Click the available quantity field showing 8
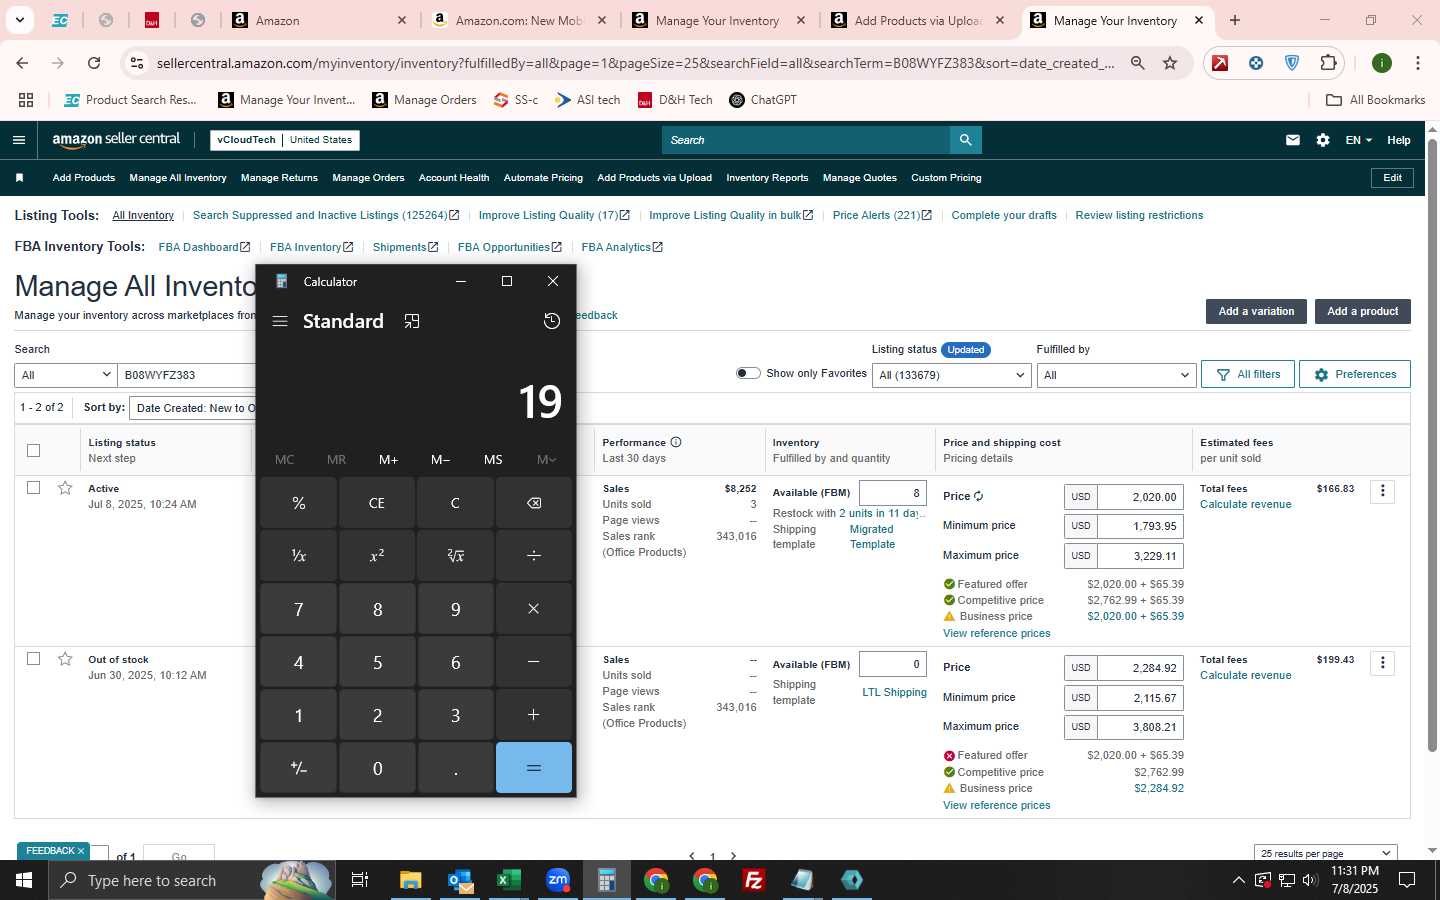The image size is (1440, 900). tap(893, 492)
